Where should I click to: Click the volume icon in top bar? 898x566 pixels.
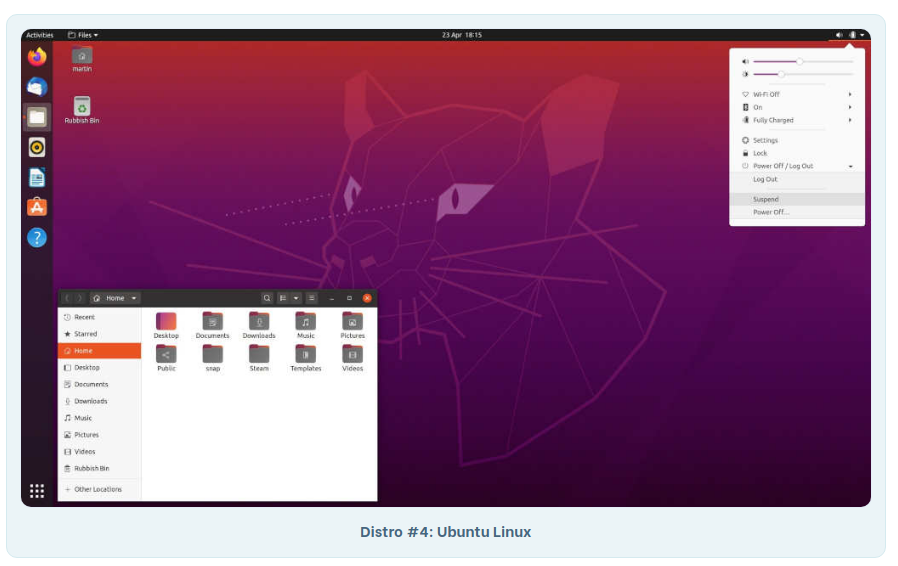pos(839,35)
